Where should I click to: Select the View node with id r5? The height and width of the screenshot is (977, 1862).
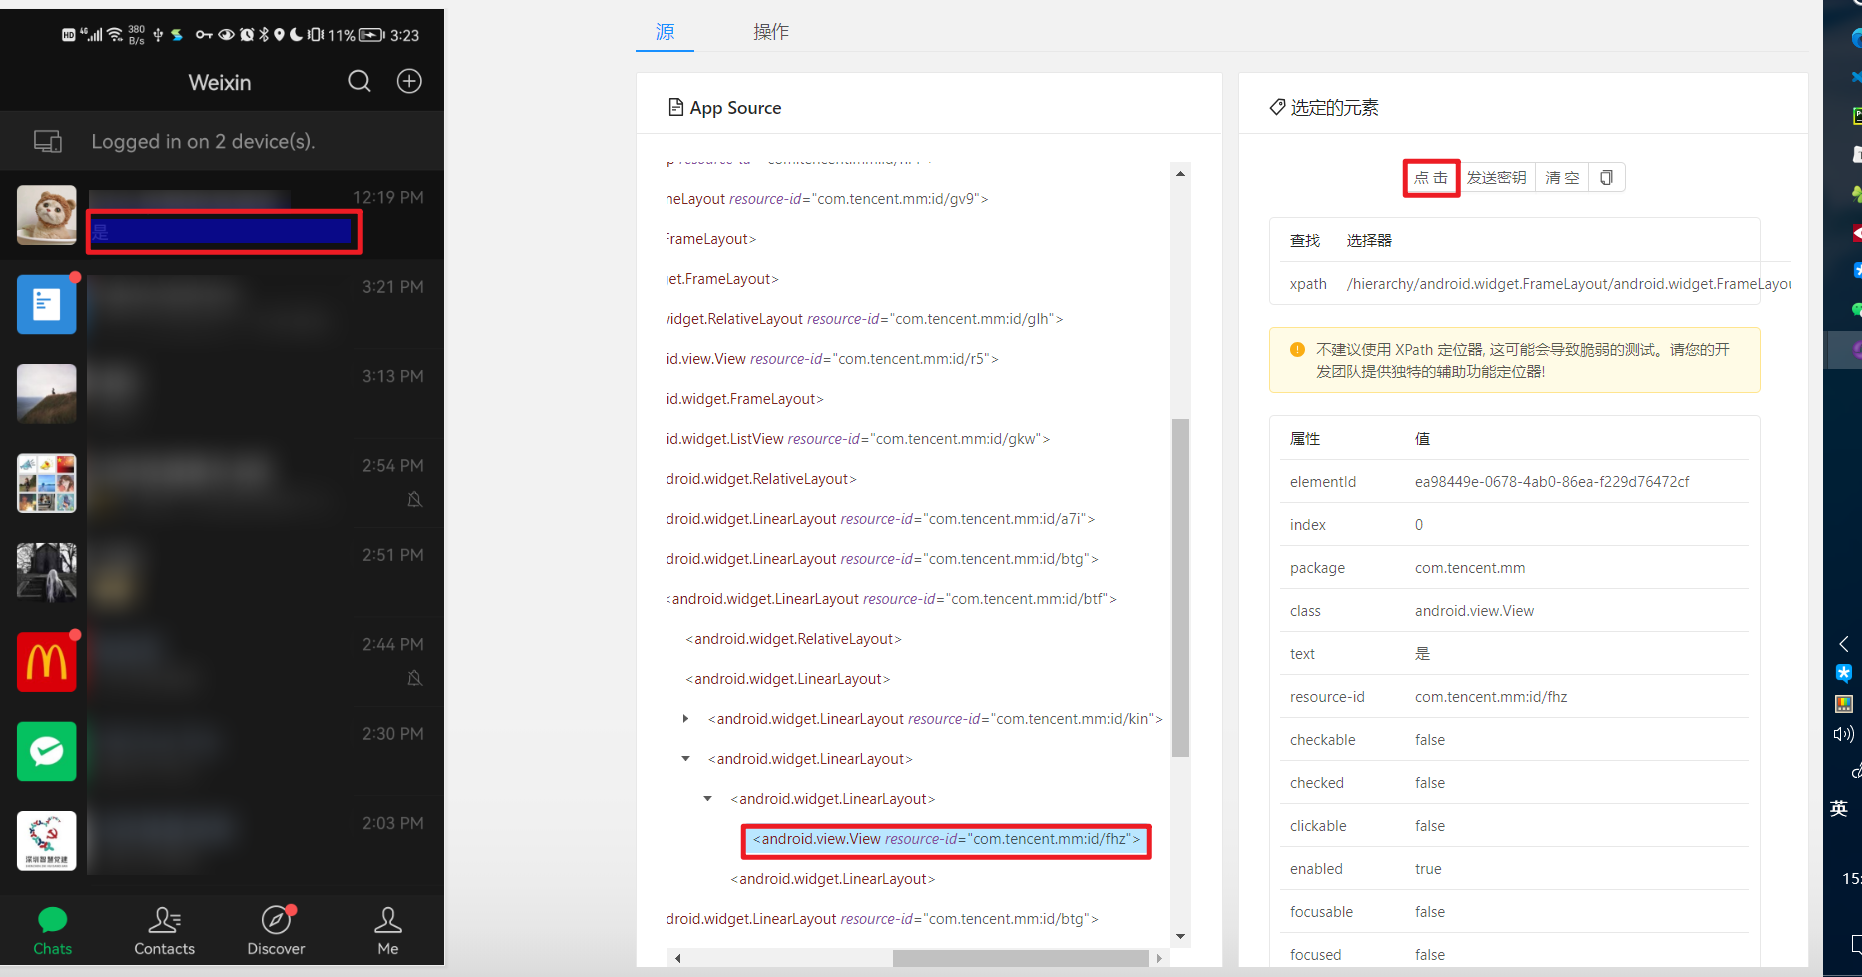832,359
